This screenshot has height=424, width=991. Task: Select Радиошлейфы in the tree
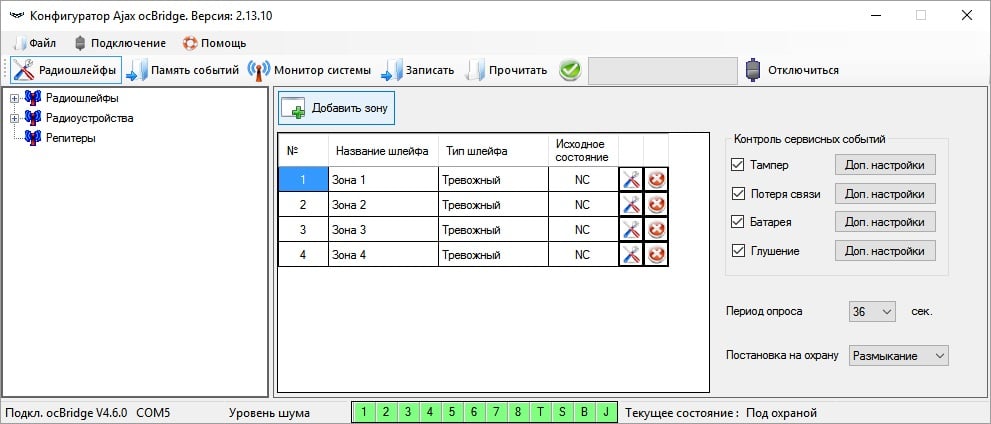82,98
